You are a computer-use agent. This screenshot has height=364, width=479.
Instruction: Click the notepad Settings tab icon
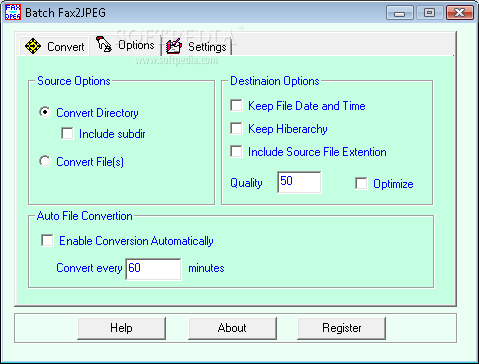pyautogui.click(x=174, y=46)
